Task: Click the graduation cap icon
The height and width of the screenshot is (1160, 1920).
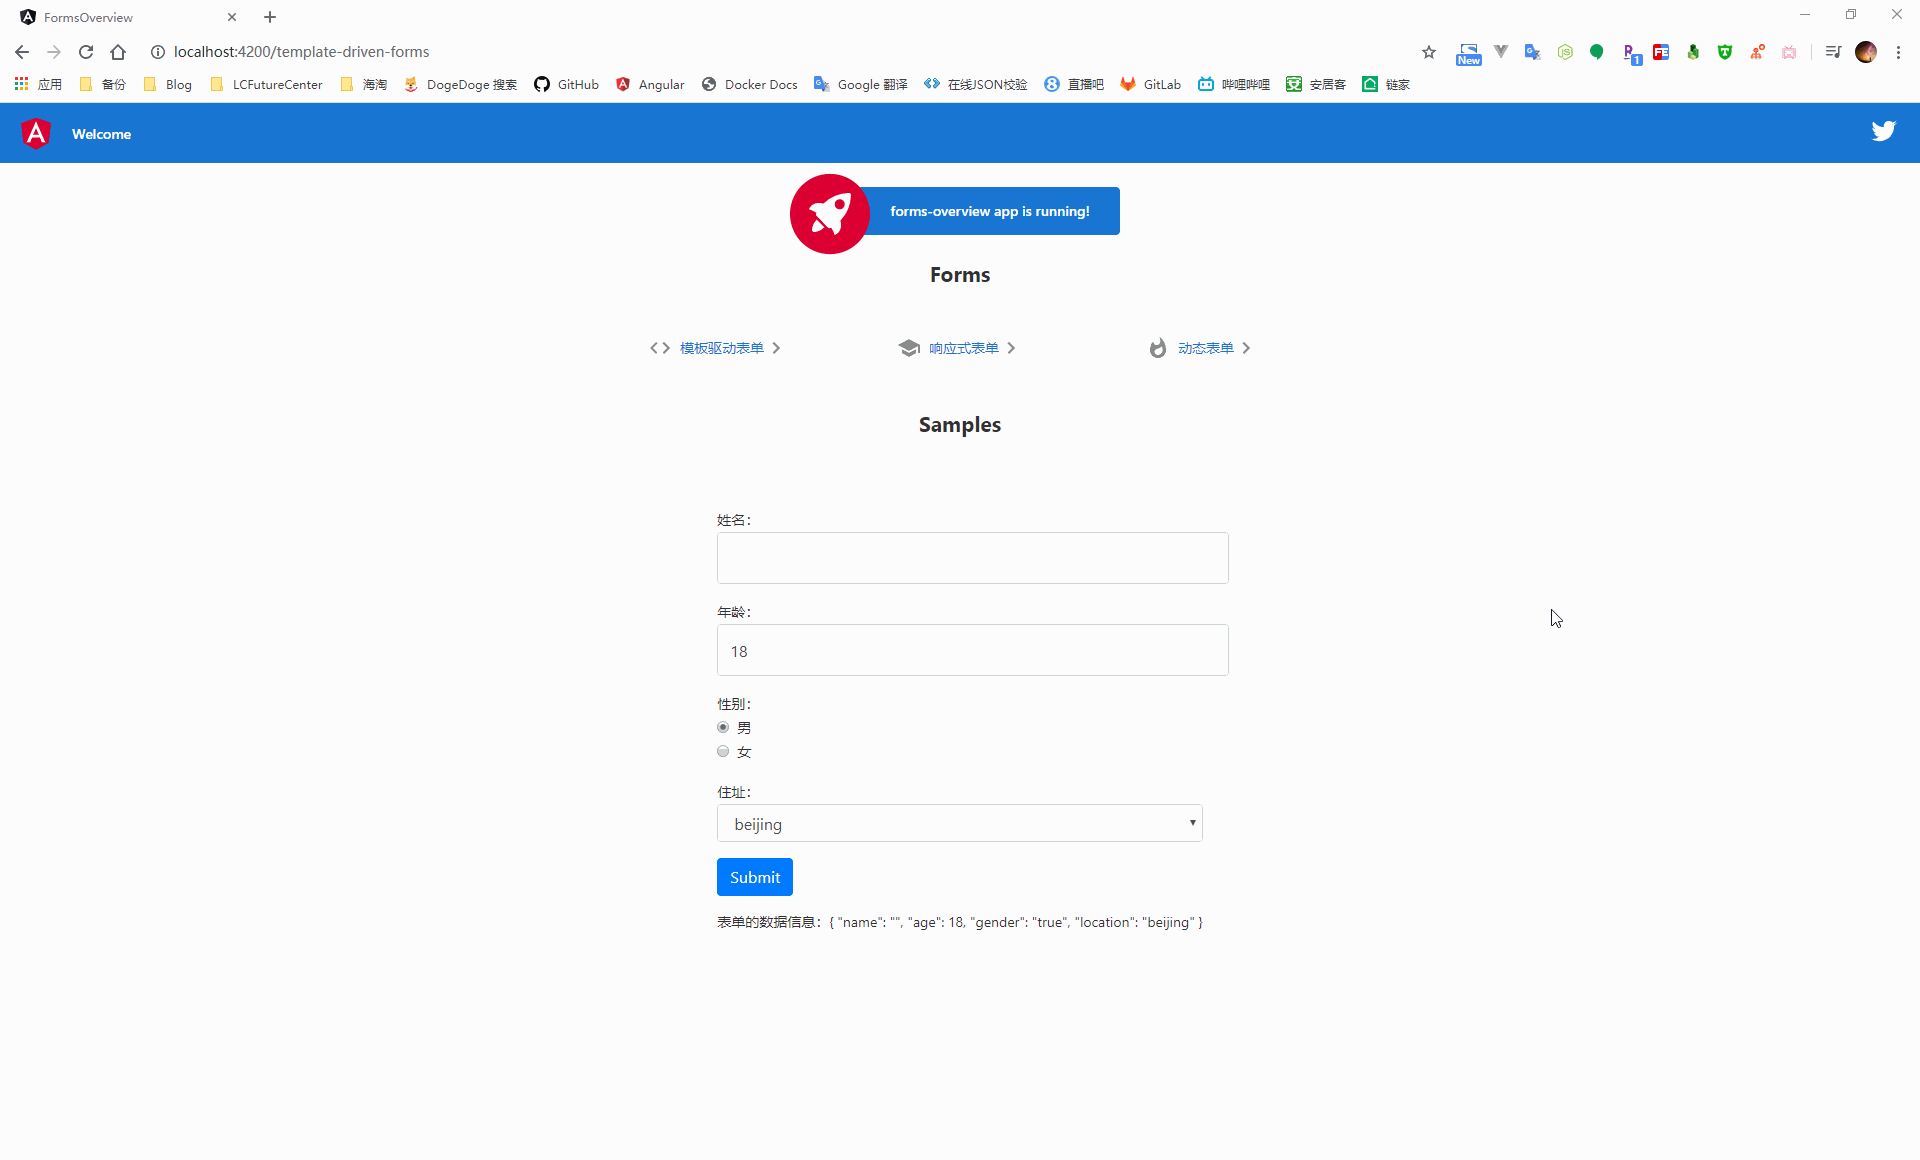Action: [x=908, y=348]
